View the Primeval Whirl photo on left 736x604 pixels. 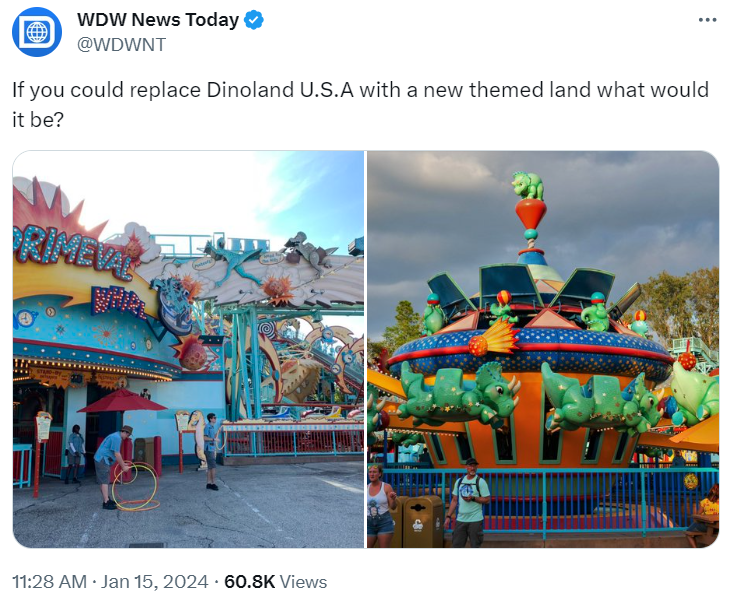click(x=188, y=349)
